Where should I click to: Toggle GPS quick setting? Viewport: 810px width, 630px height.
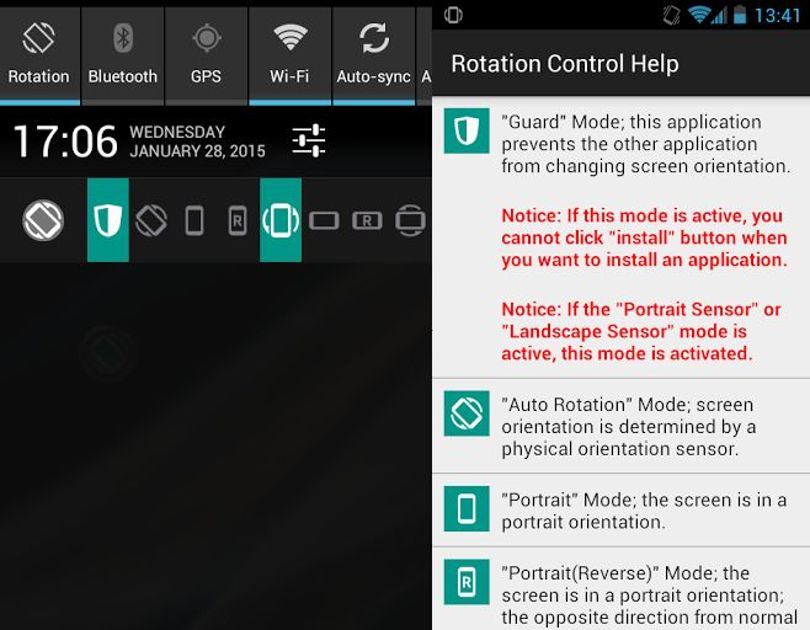206,54
